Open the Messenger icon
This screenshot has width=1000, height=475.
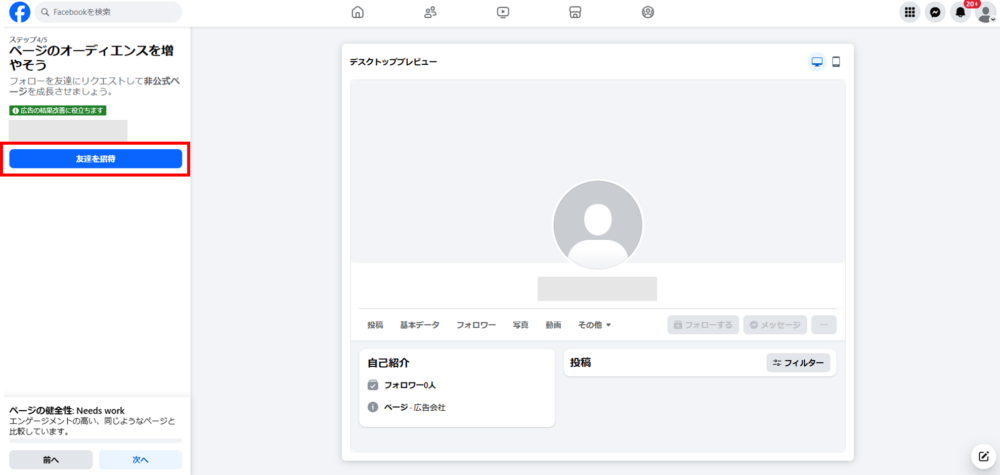(935, 12)
